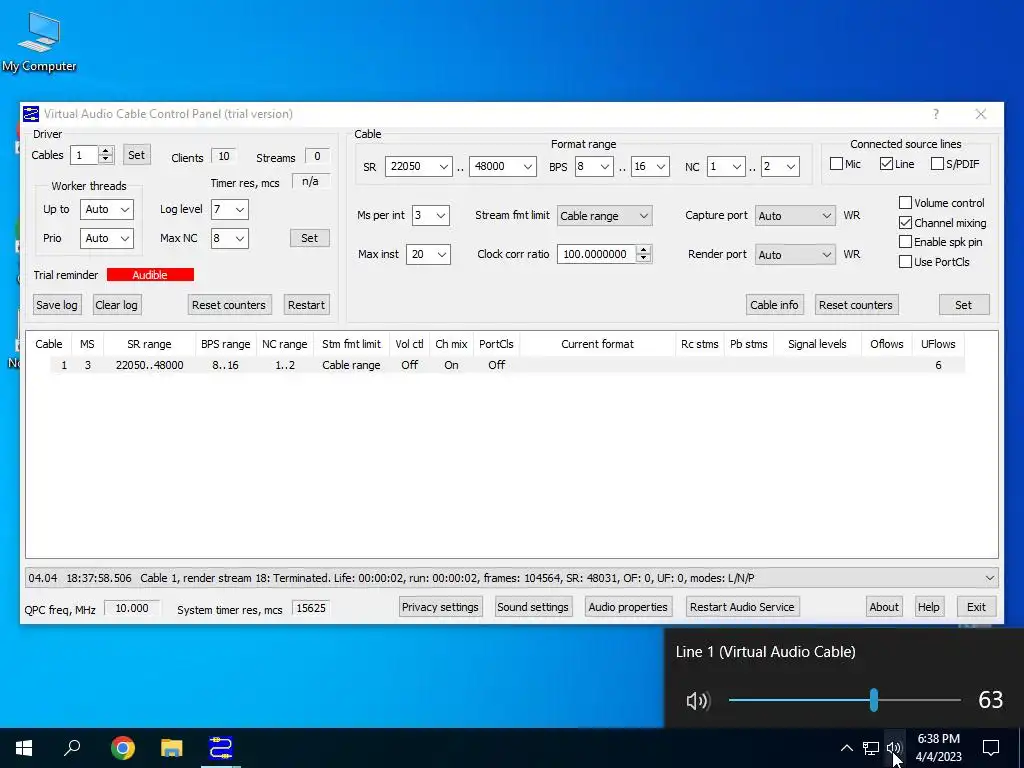1024x768 pixels.
Task: Open Sound settings
Action: pyautogui.click(x=533, y=607)
